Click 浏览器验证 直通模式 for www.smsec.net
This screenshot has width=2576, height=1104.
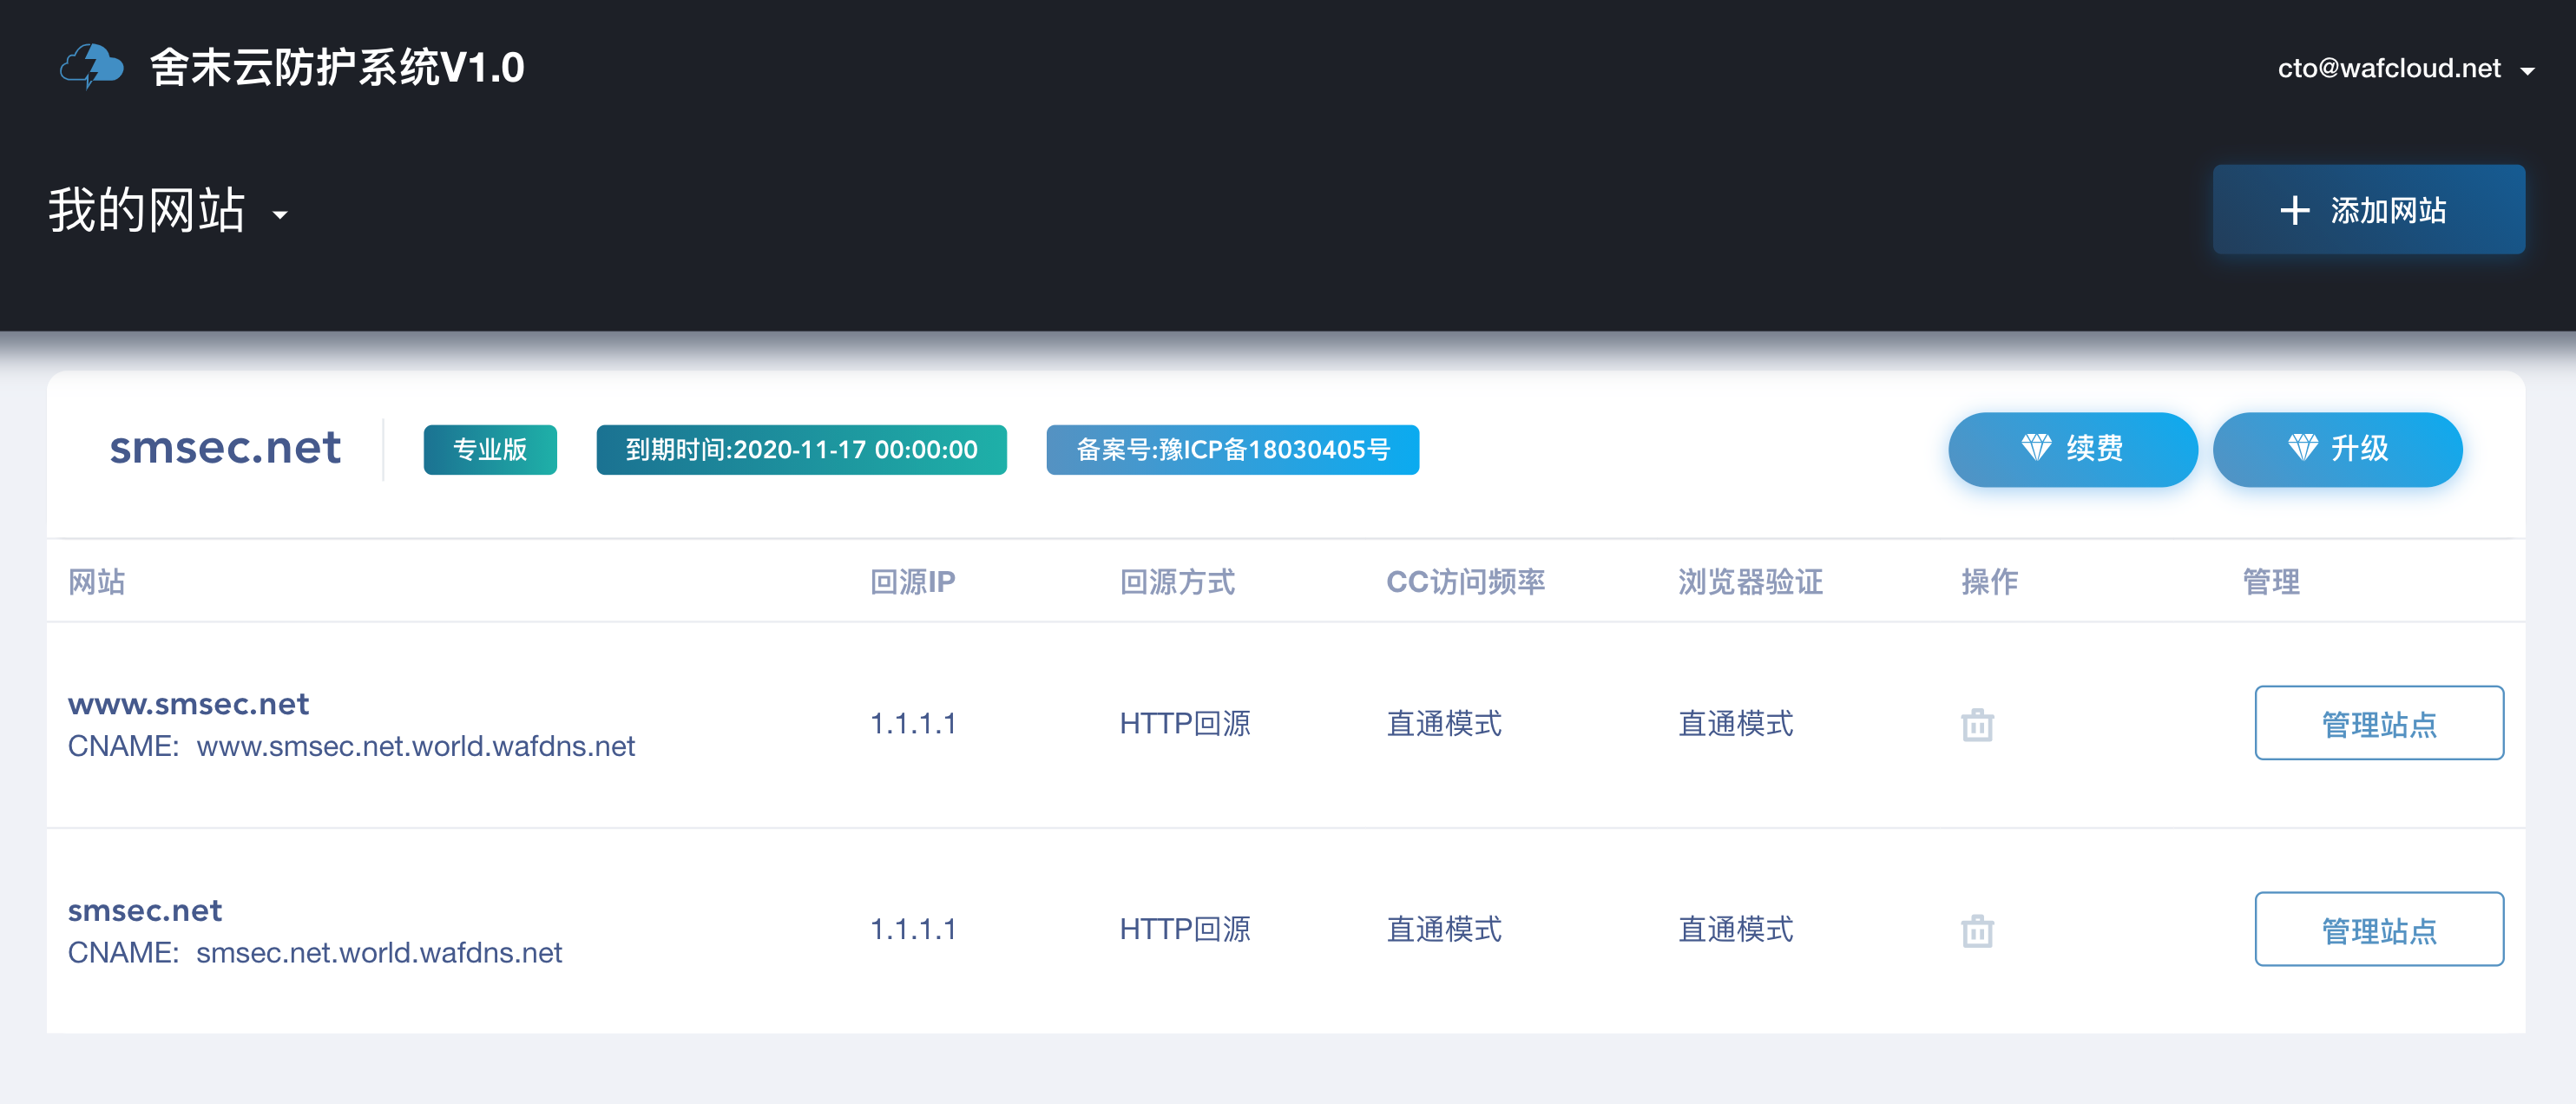coord(1736,723)
